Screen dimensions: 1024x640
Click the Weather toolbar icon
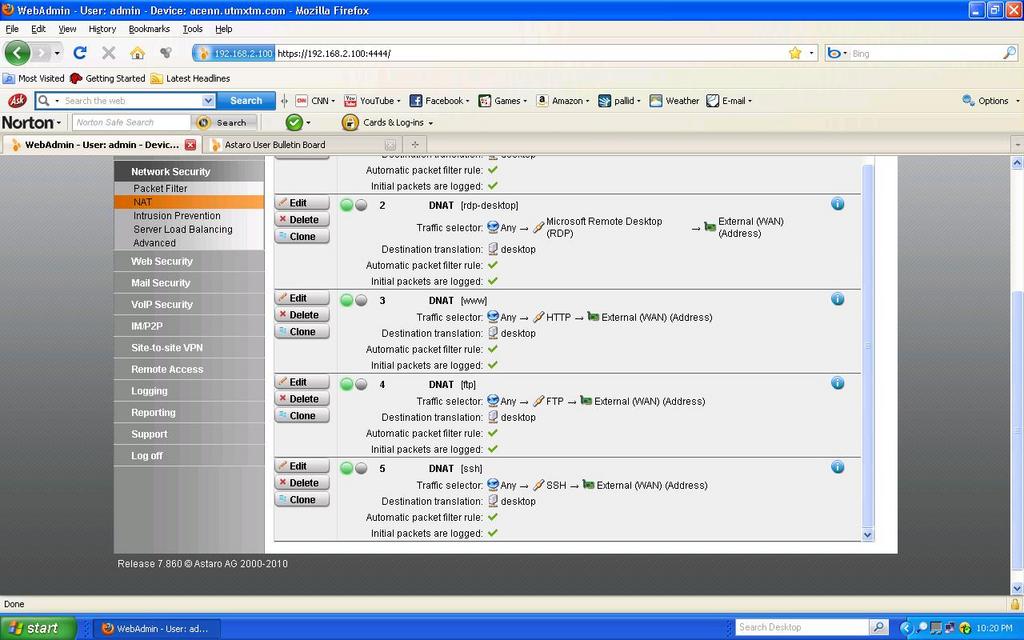[675, 101]
